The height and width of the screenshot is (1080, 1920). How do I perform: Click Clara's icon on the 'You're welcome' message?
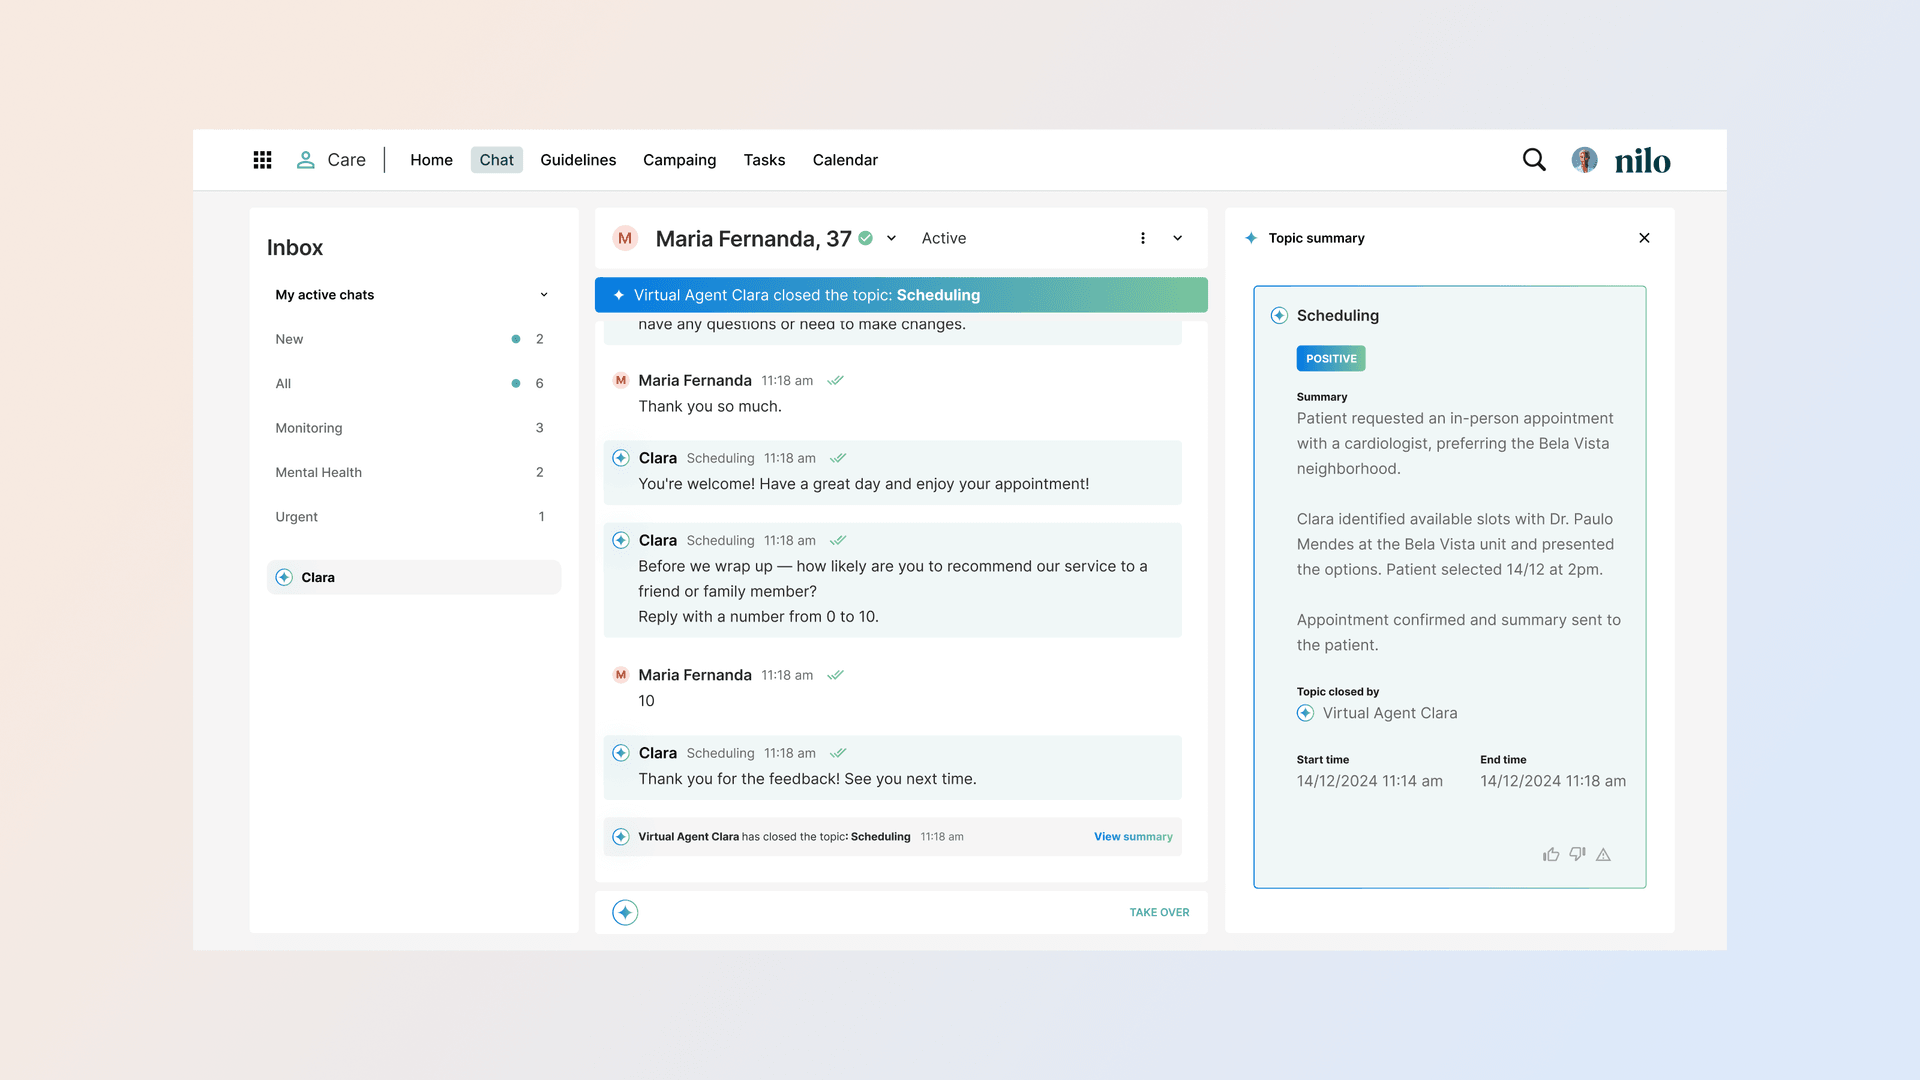[x=621, y=458]
